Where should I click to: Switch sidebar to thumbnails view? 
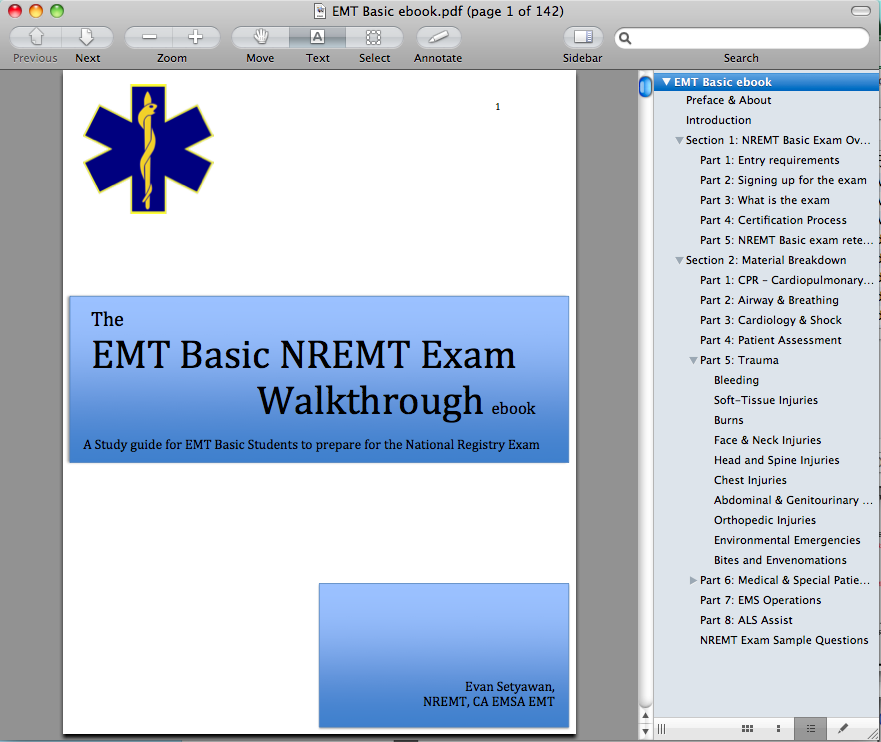click(x=778, y=729)
